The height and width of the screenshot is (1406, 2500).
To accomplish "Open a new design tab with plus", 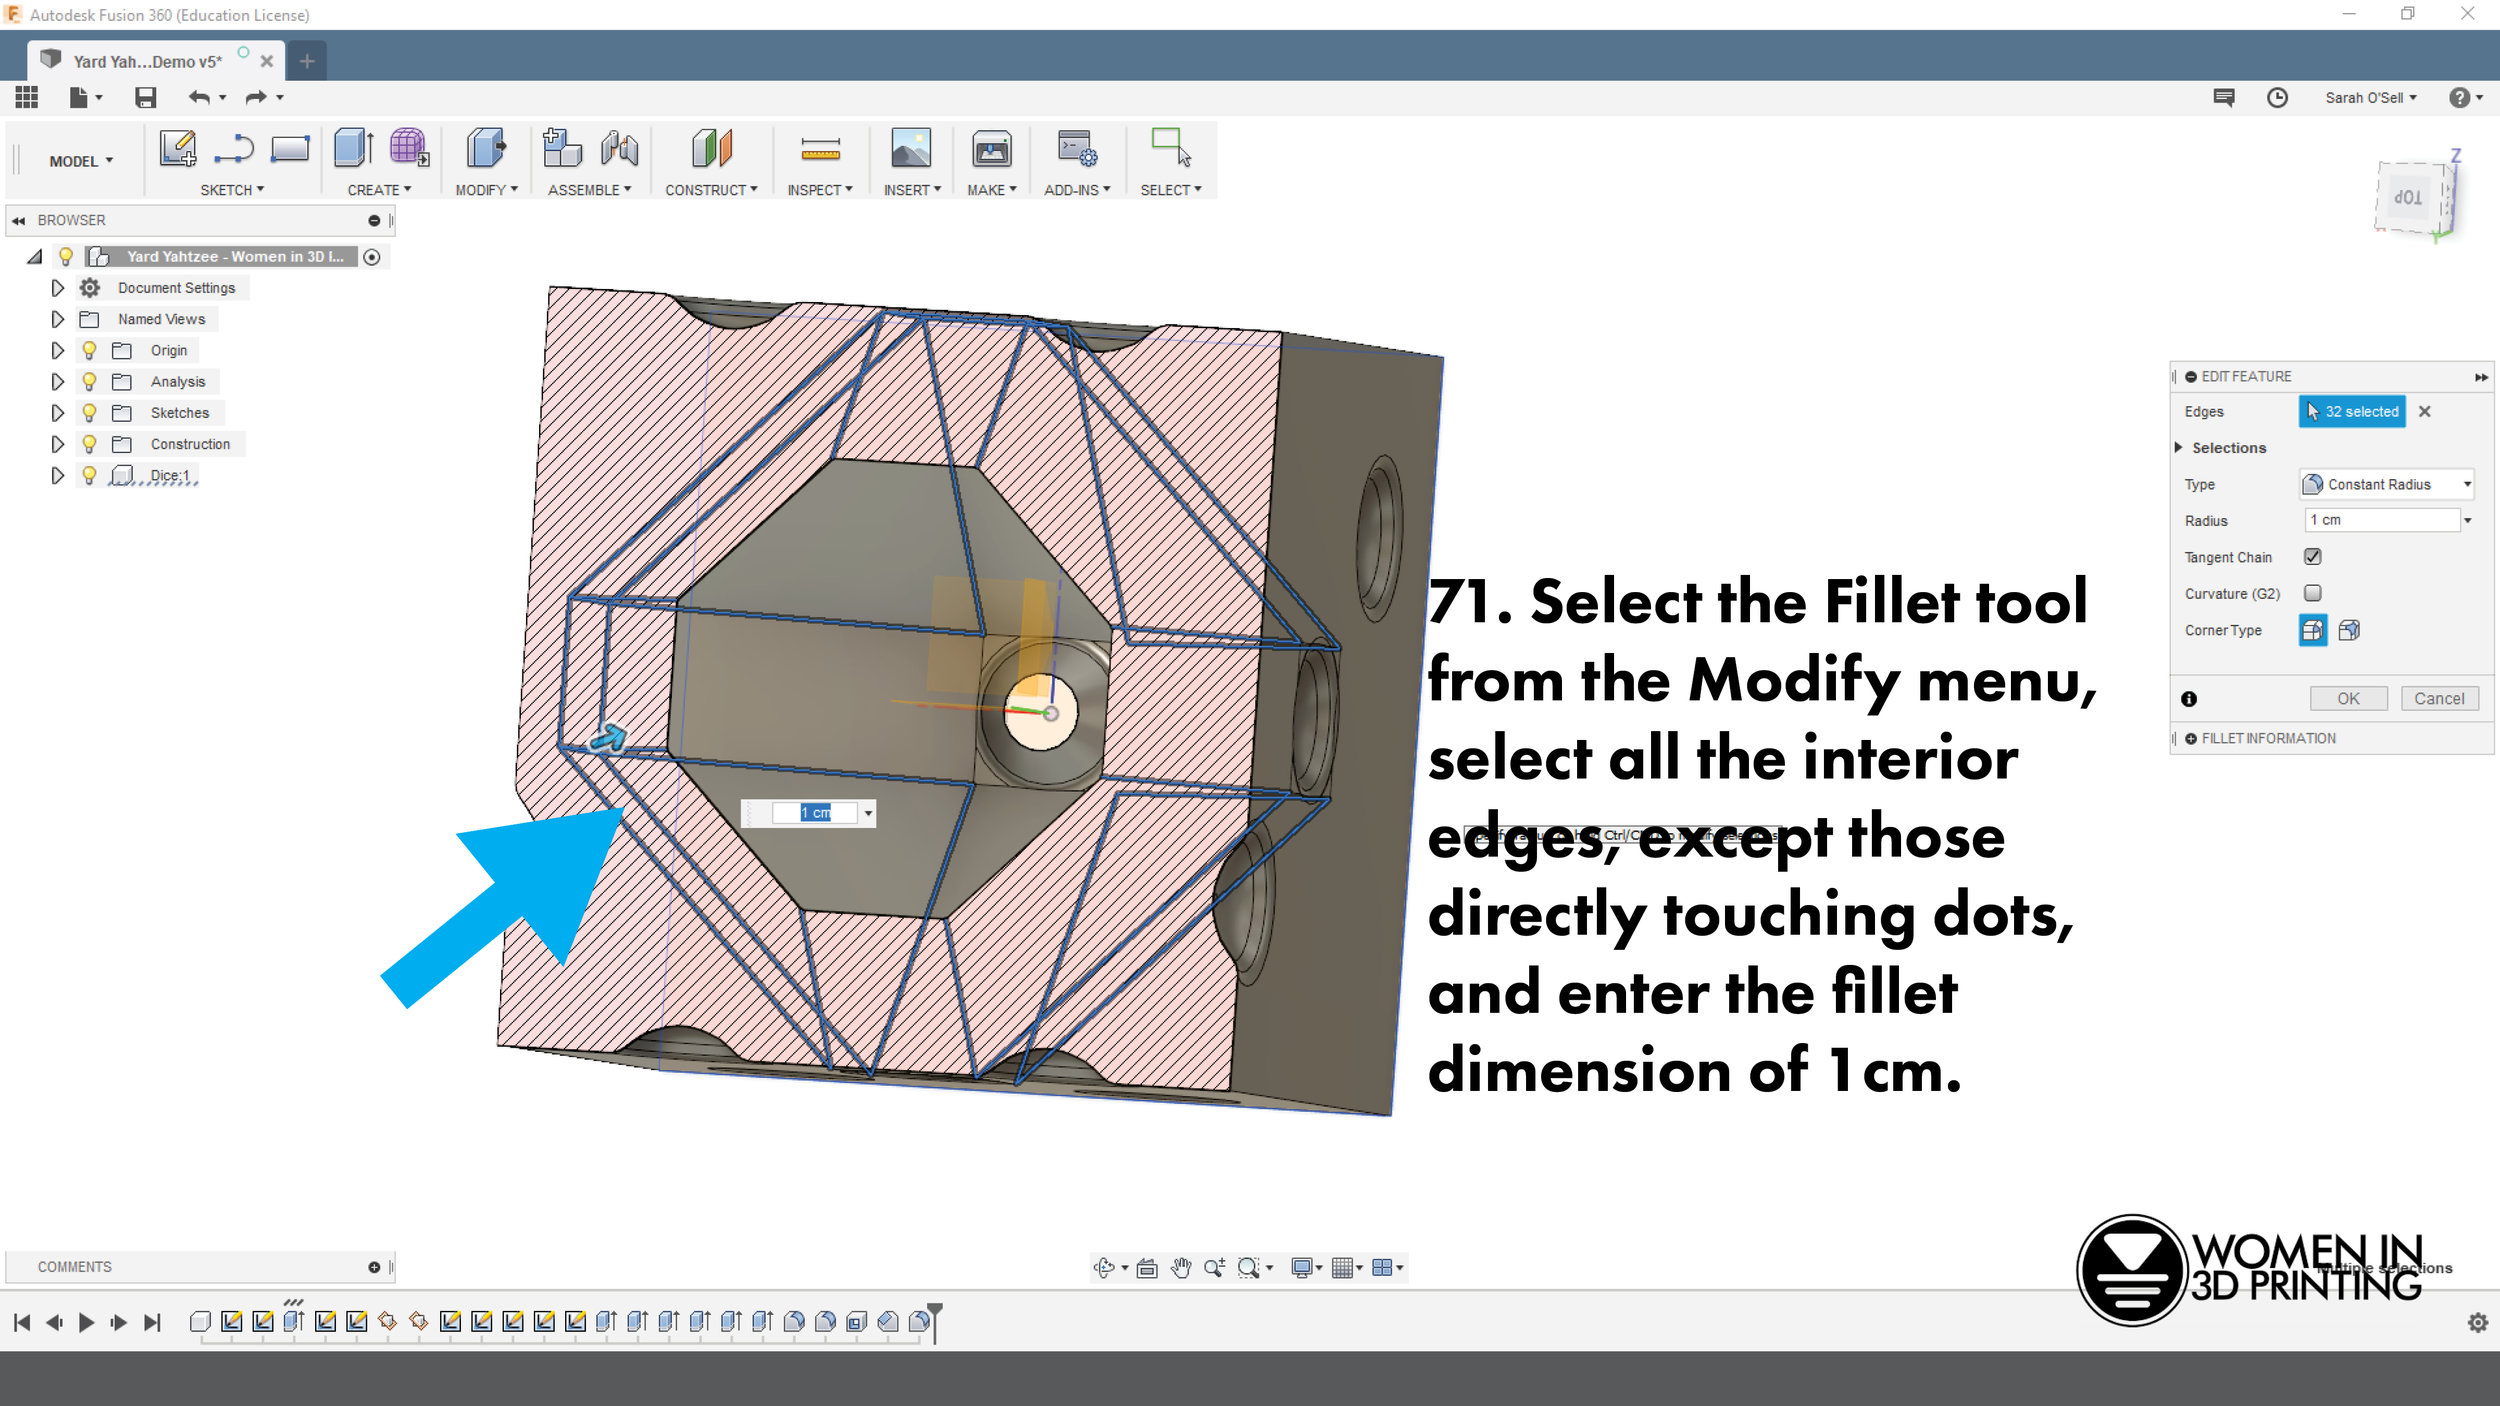I will point(307,61).
